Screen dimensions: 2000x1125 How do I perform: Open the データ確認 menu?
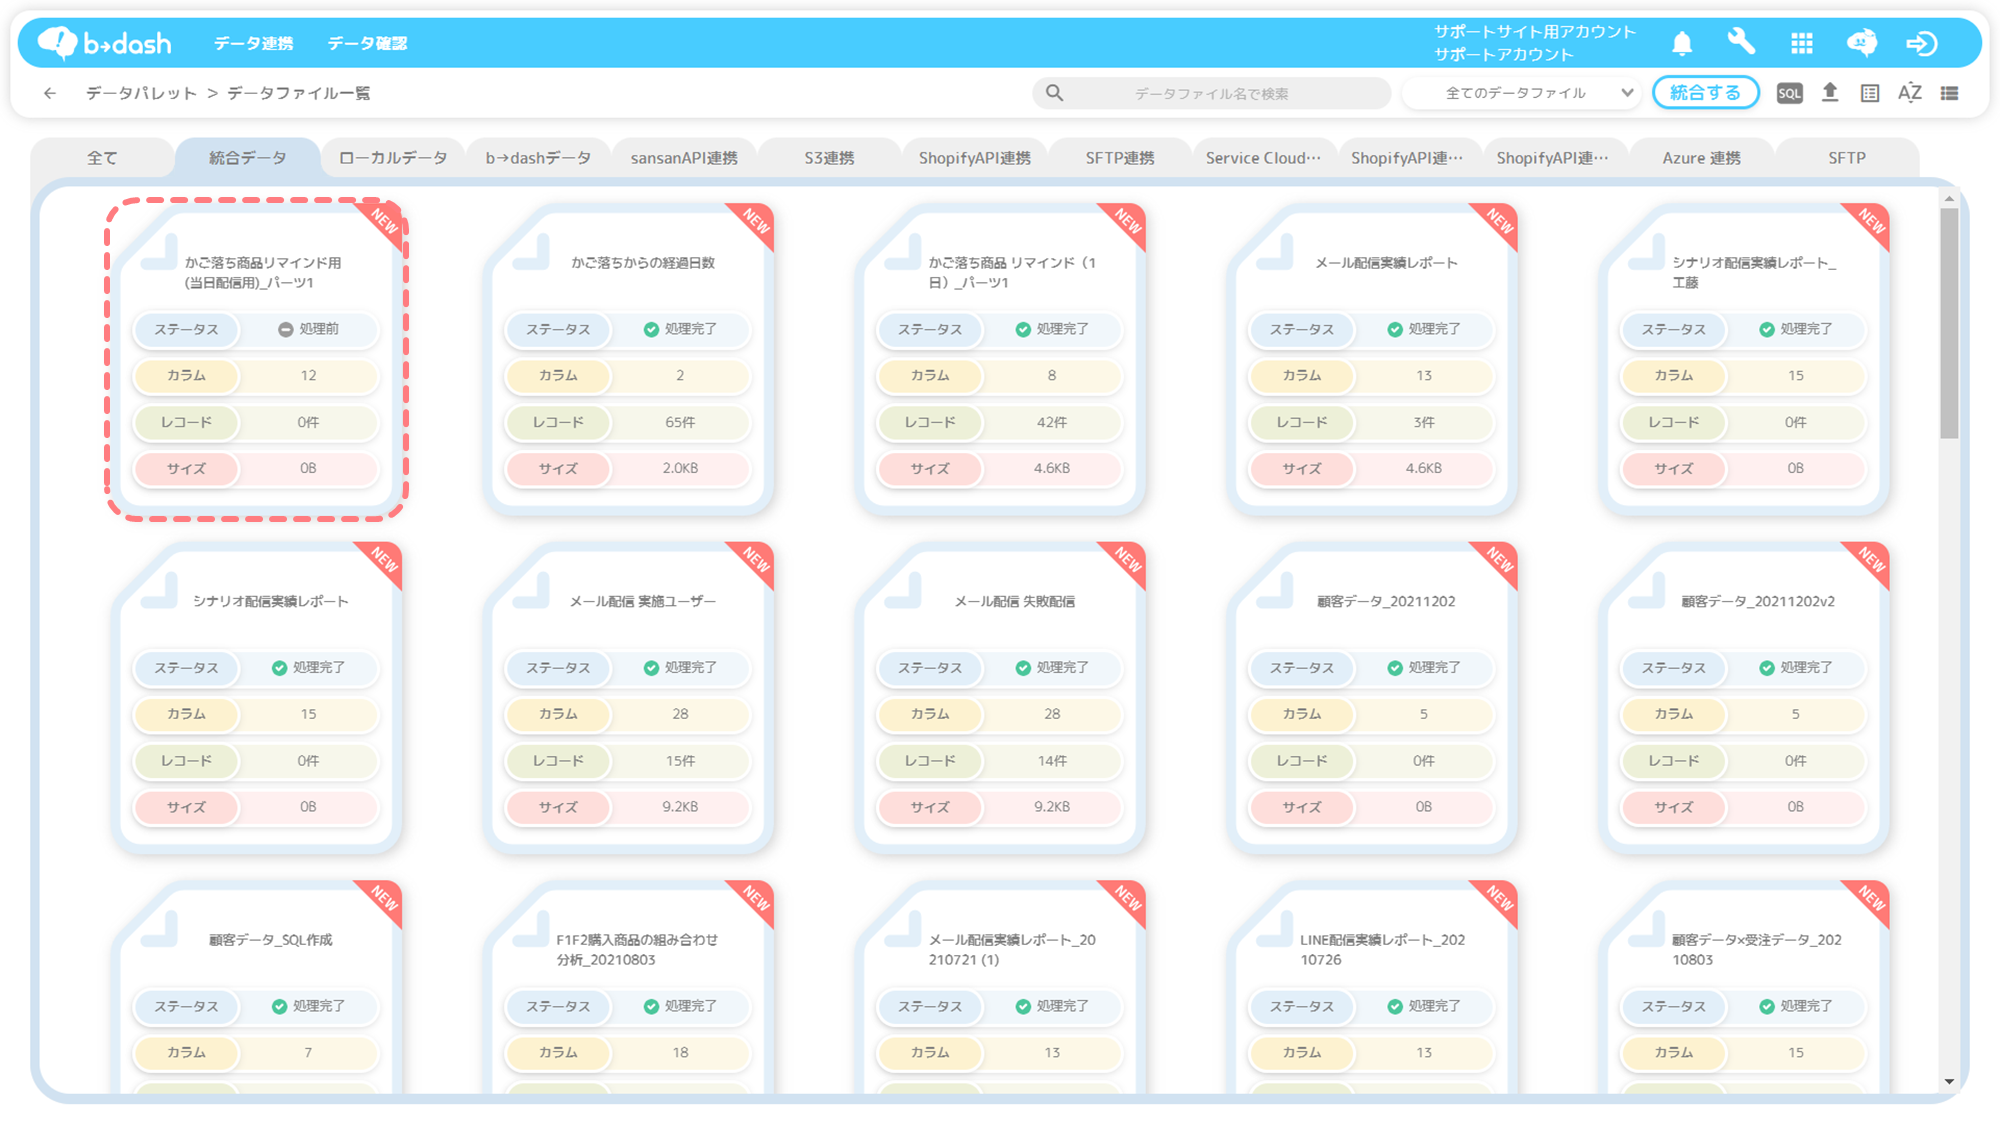click(367, 43)
